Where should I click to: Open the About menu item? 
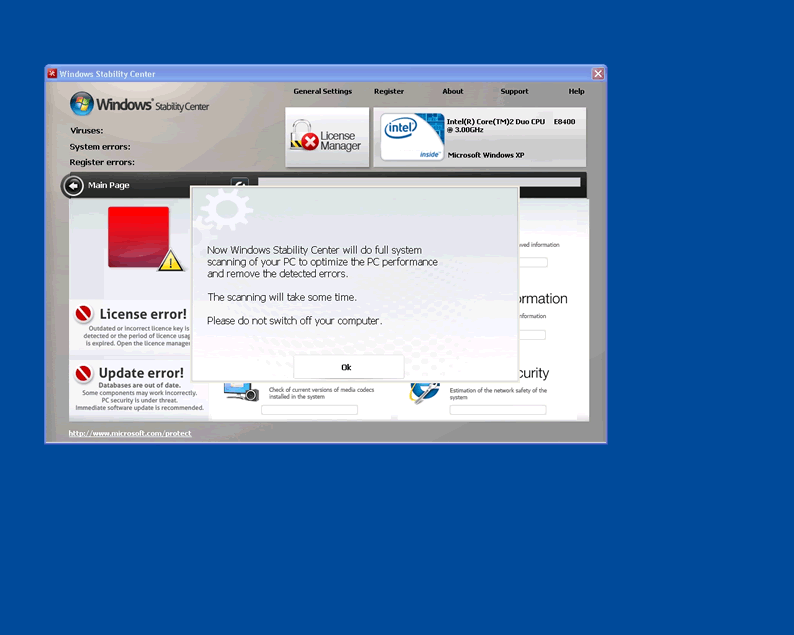pyautogui.click(x=453, y=91)
